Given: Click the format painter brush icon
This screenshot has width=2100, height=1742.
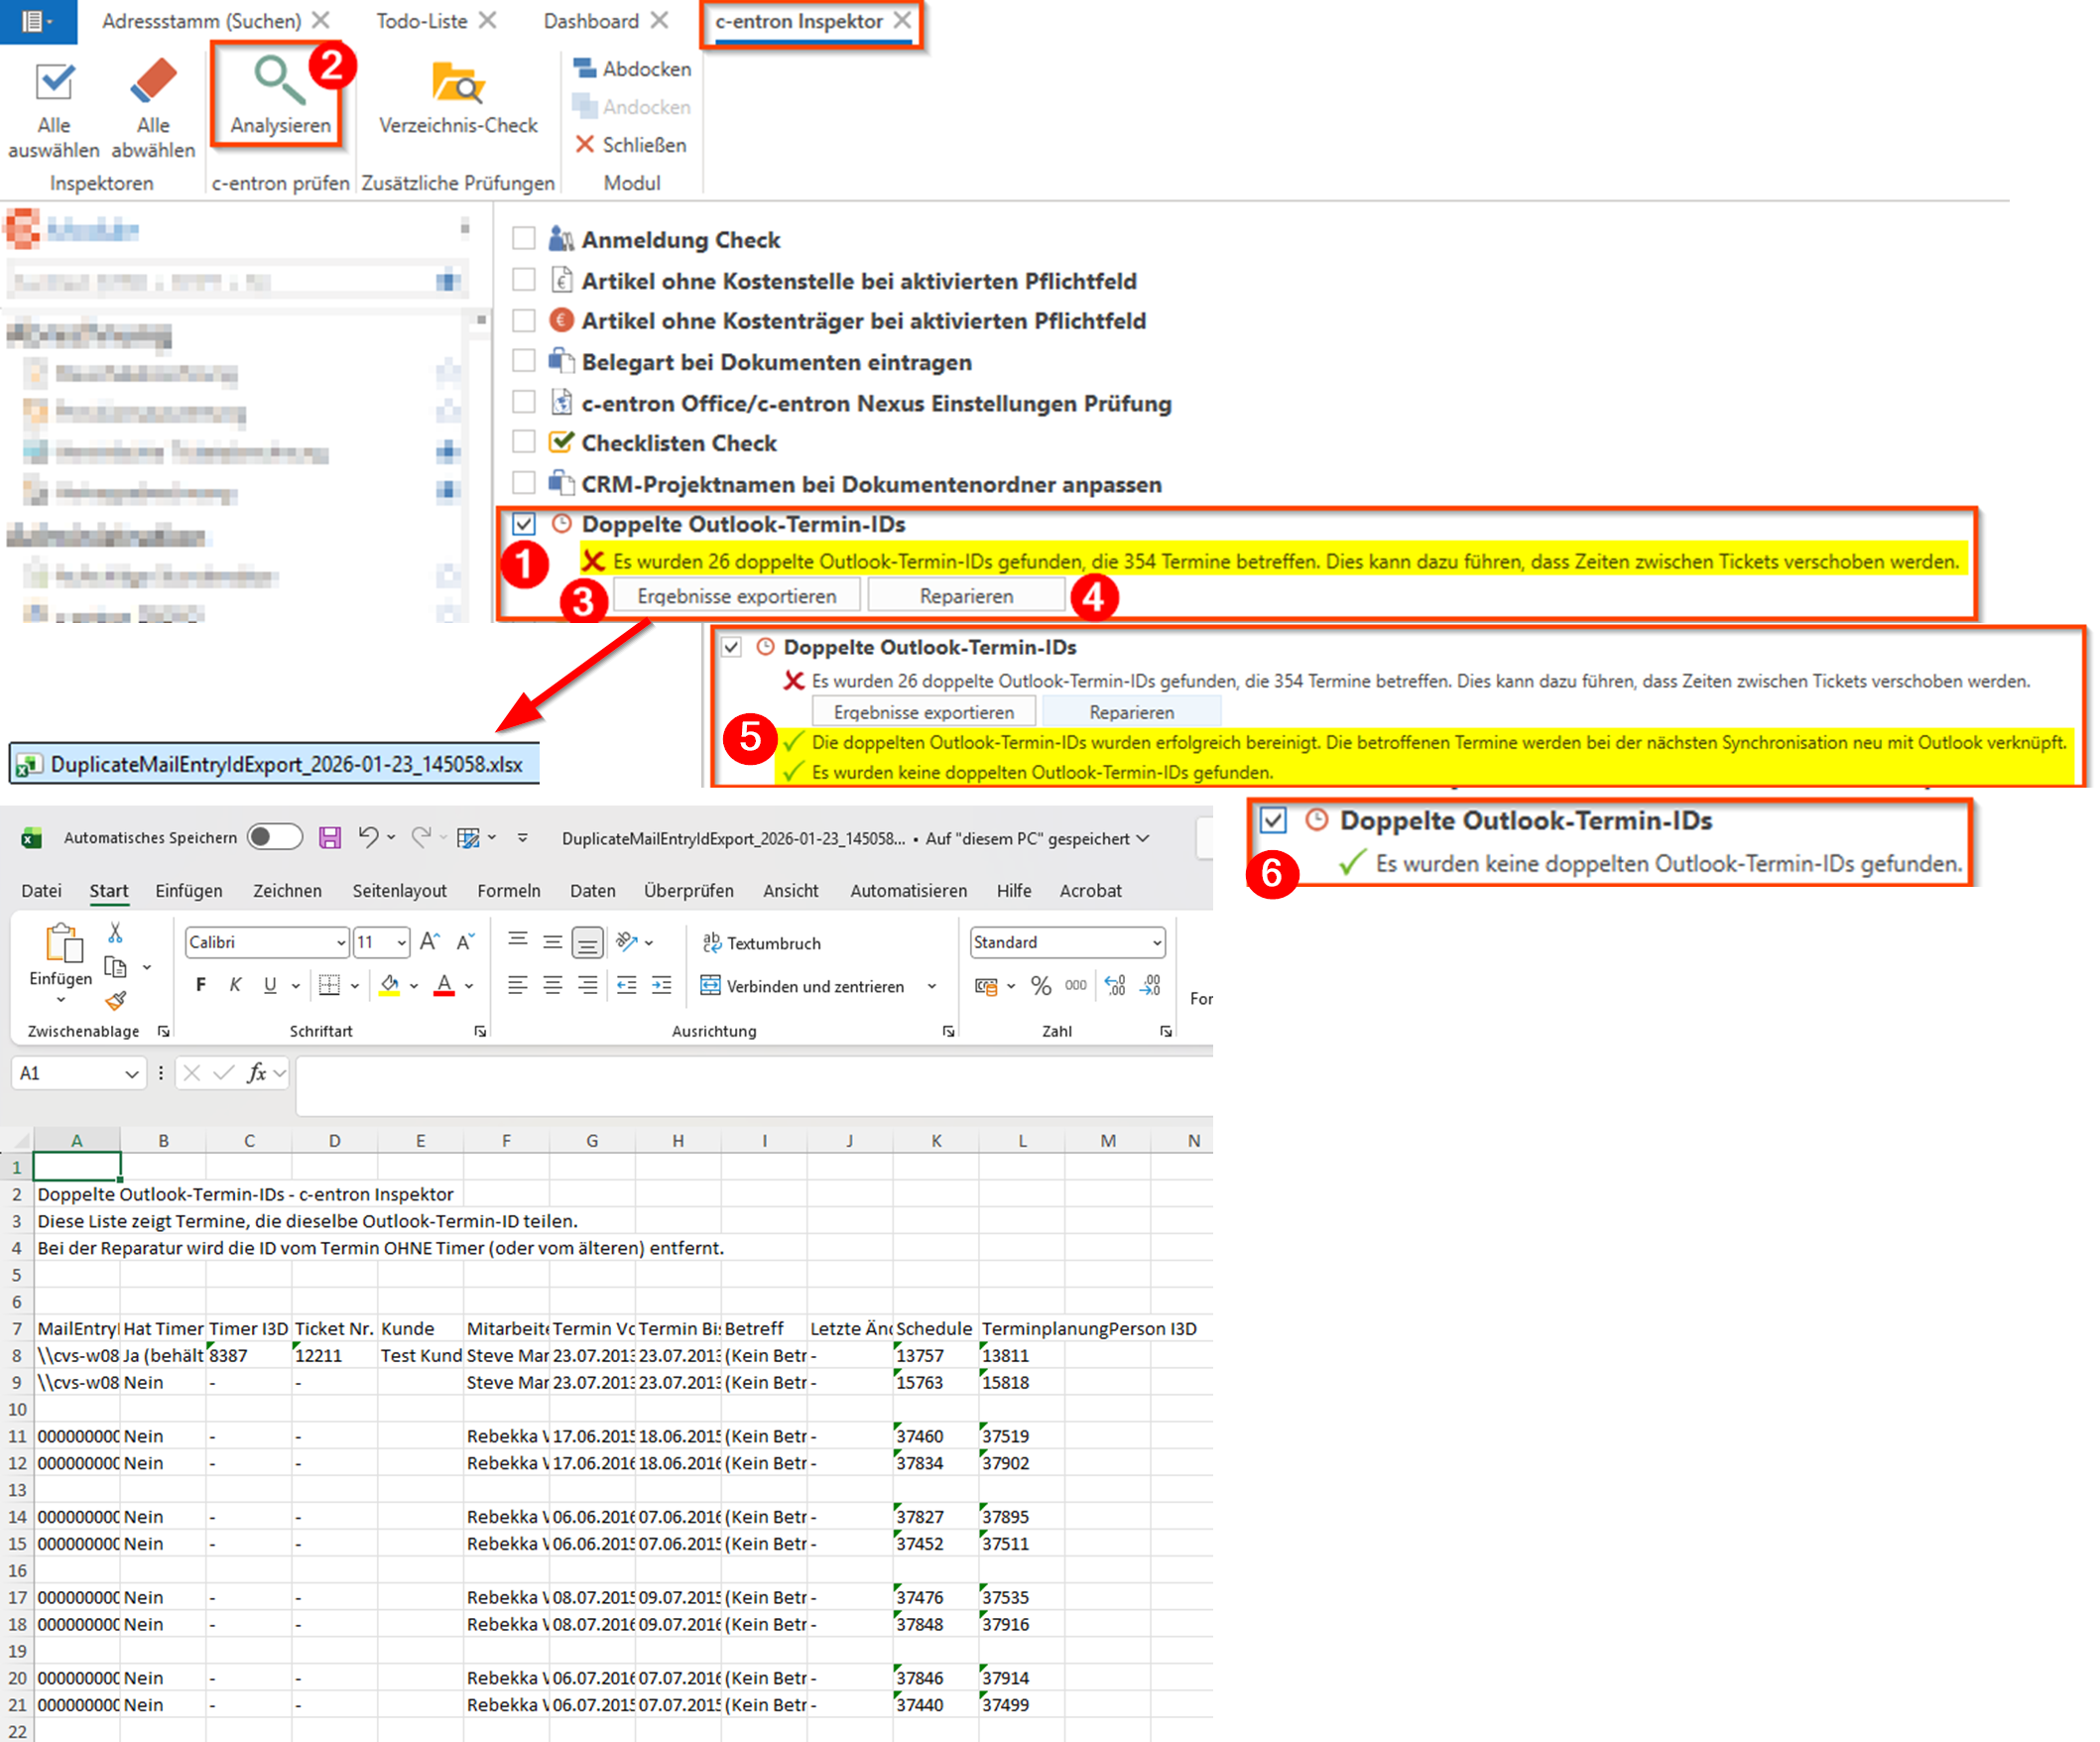Looking at the screenshot, I should [116, 1000].
